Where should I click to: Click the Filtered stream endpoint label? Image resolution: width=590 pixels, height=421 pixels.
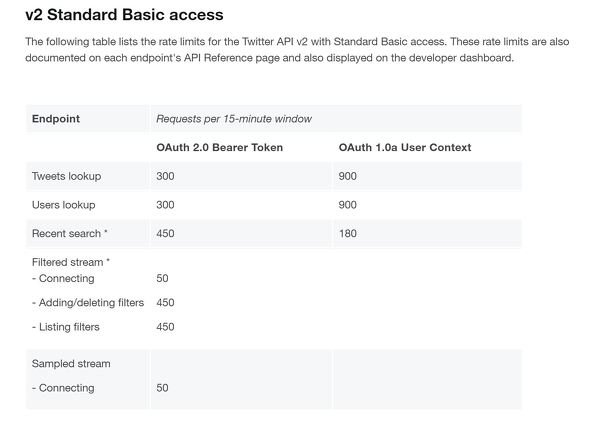71,262
